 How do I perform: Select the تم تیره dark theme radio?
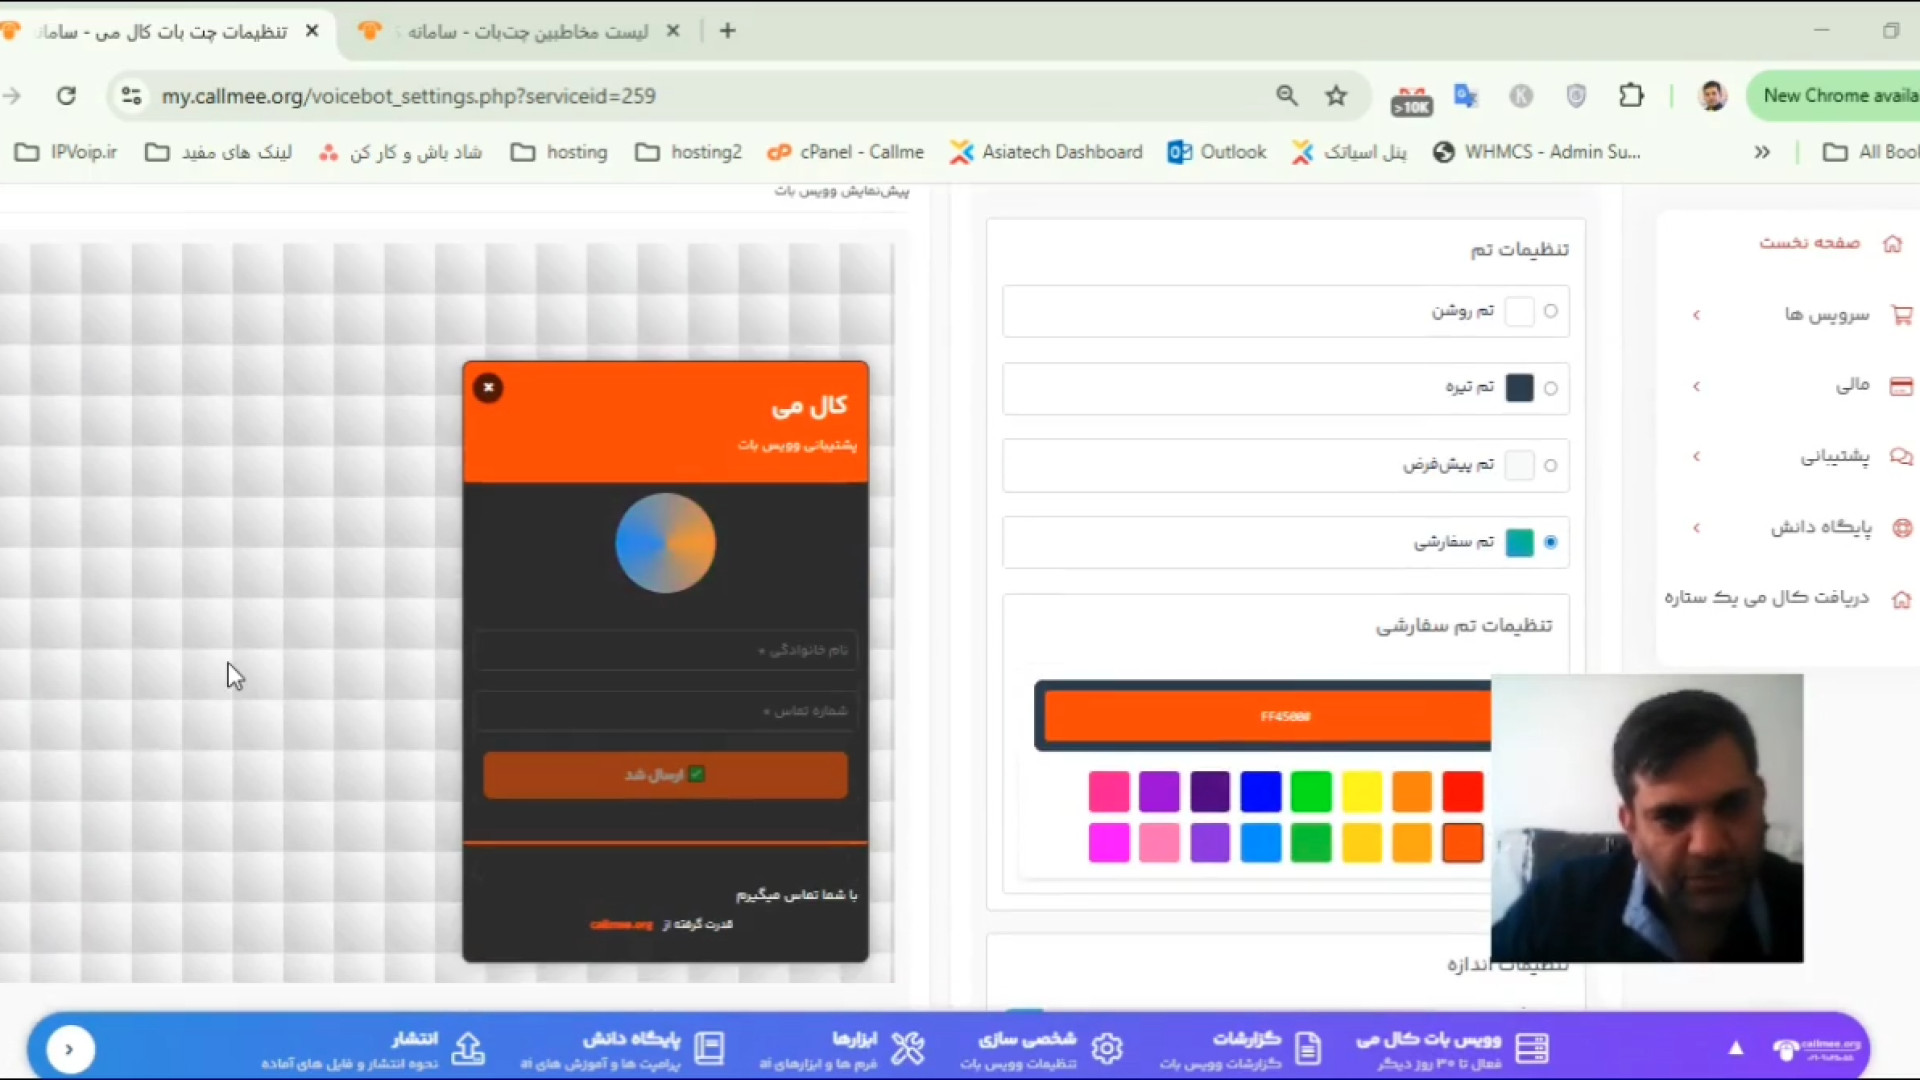(x=1550, y=388)
